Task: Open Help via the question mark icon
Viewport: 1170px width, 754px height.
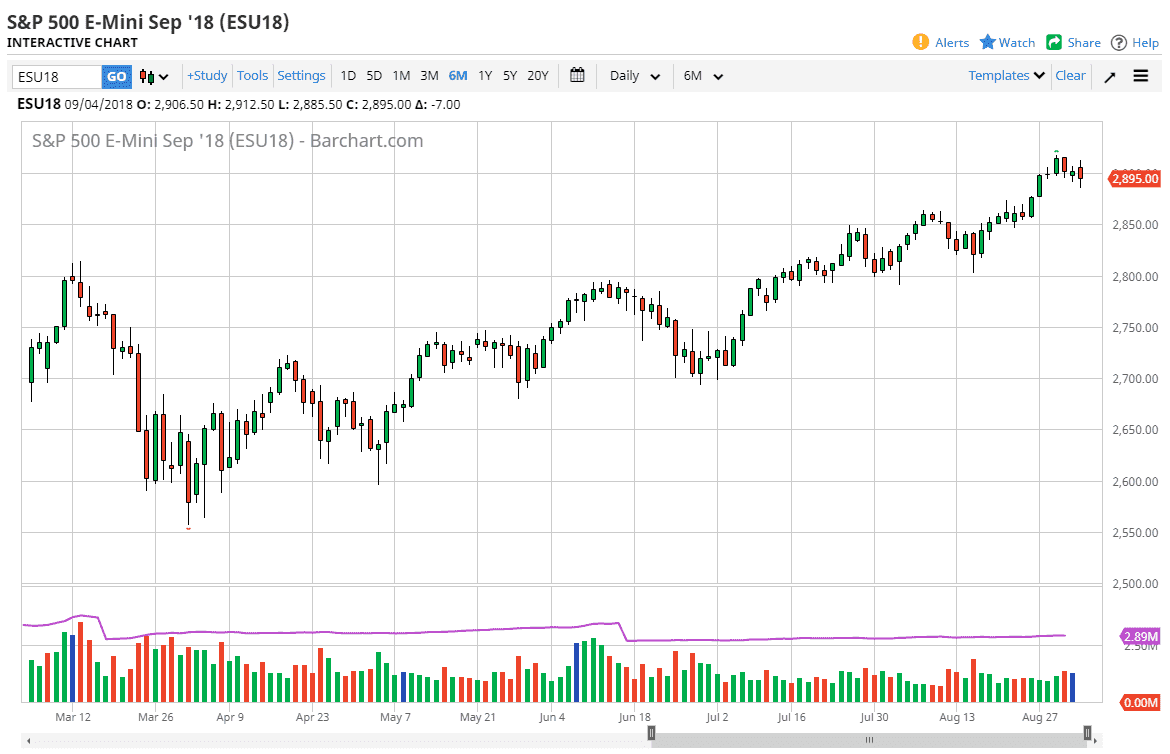Action: click(x=1118, y=42)
